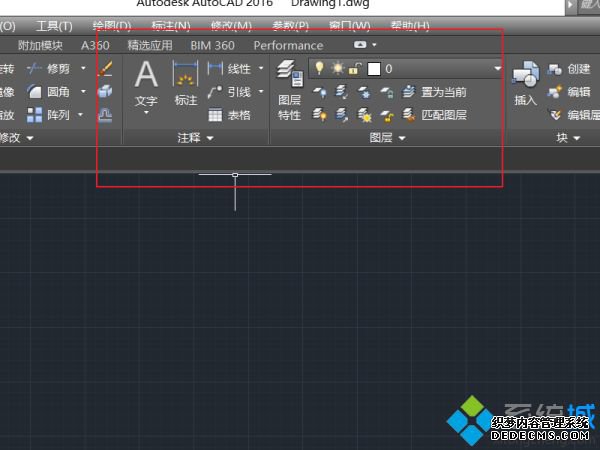Switch to the BIM 360 tab
Screen dimensions: 600x450
click(x=212, y=46)
